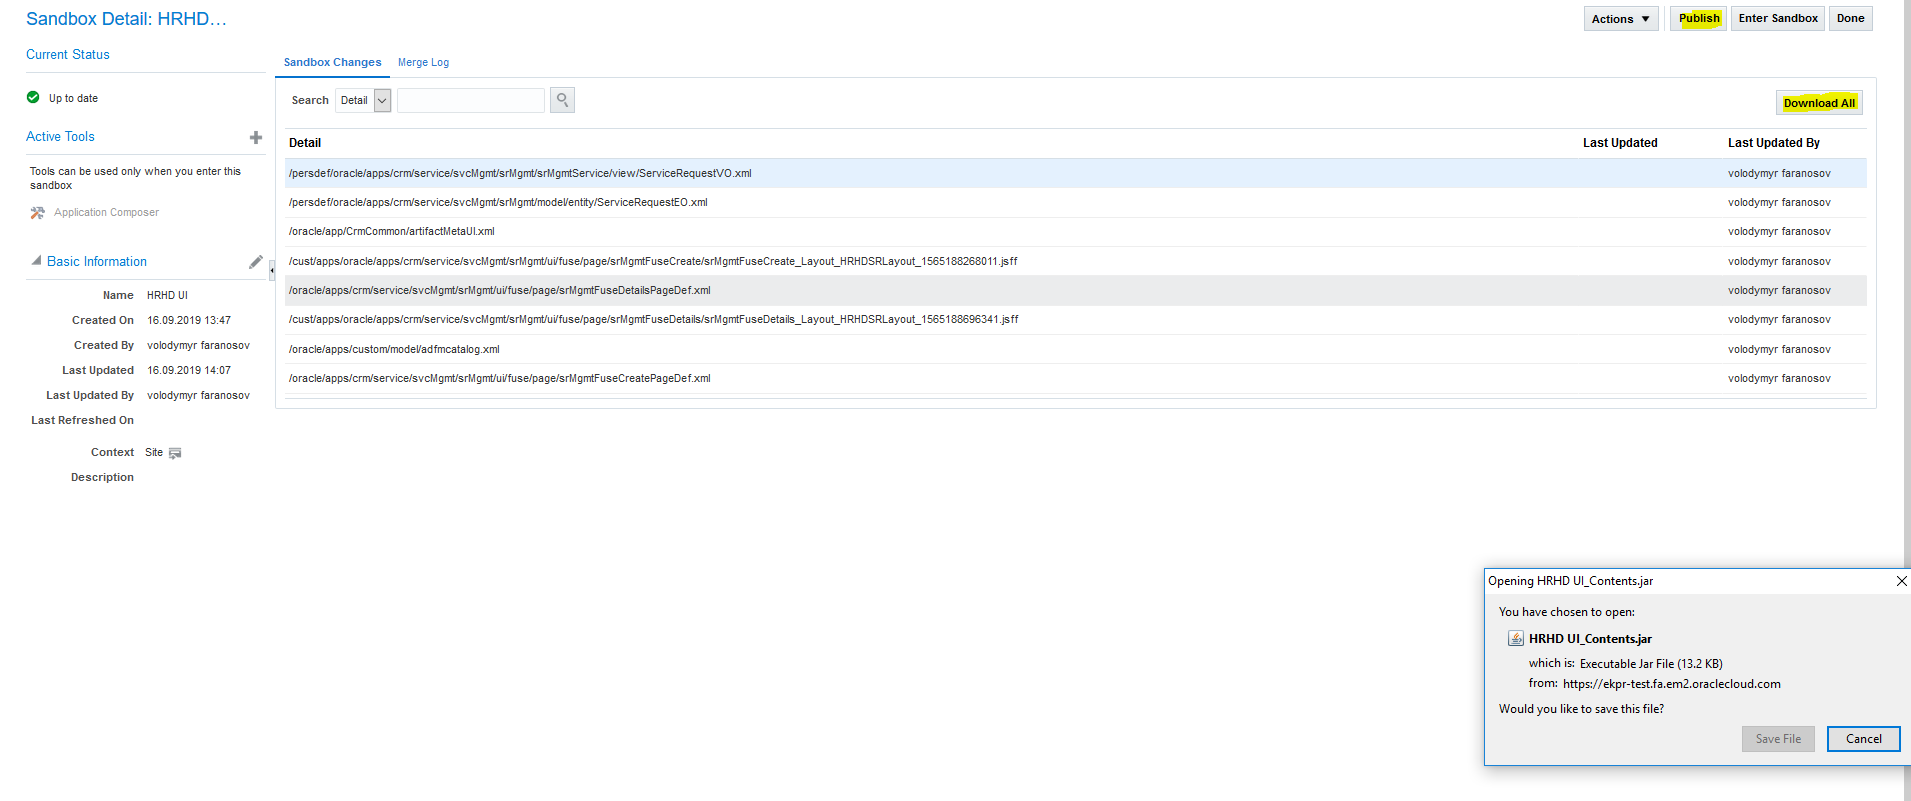Collapse the Basic Information section
This screenshot has width=1911, height=801.
coord(37,261)
